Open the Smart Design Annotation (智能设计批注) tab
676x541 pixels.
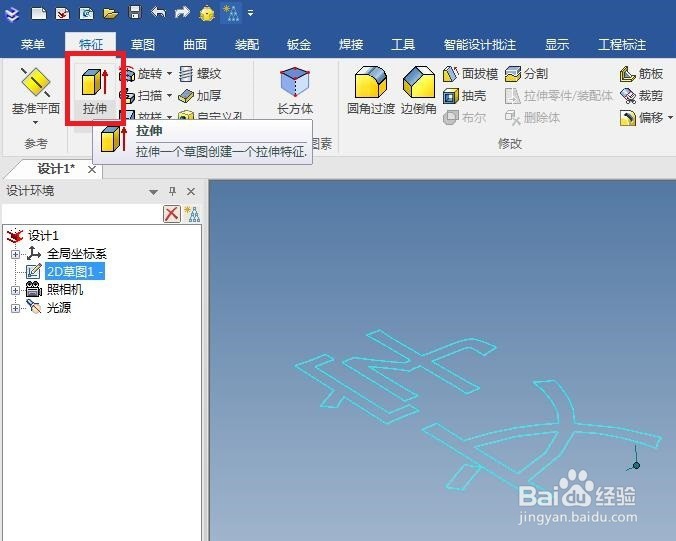[x=480, y=44]
